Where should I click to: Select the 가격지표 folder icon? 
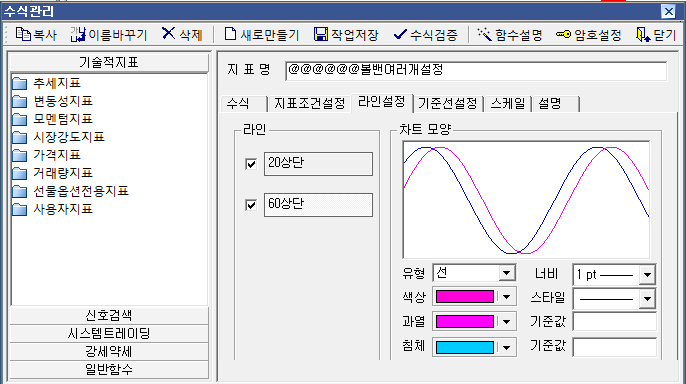[20, 155]
